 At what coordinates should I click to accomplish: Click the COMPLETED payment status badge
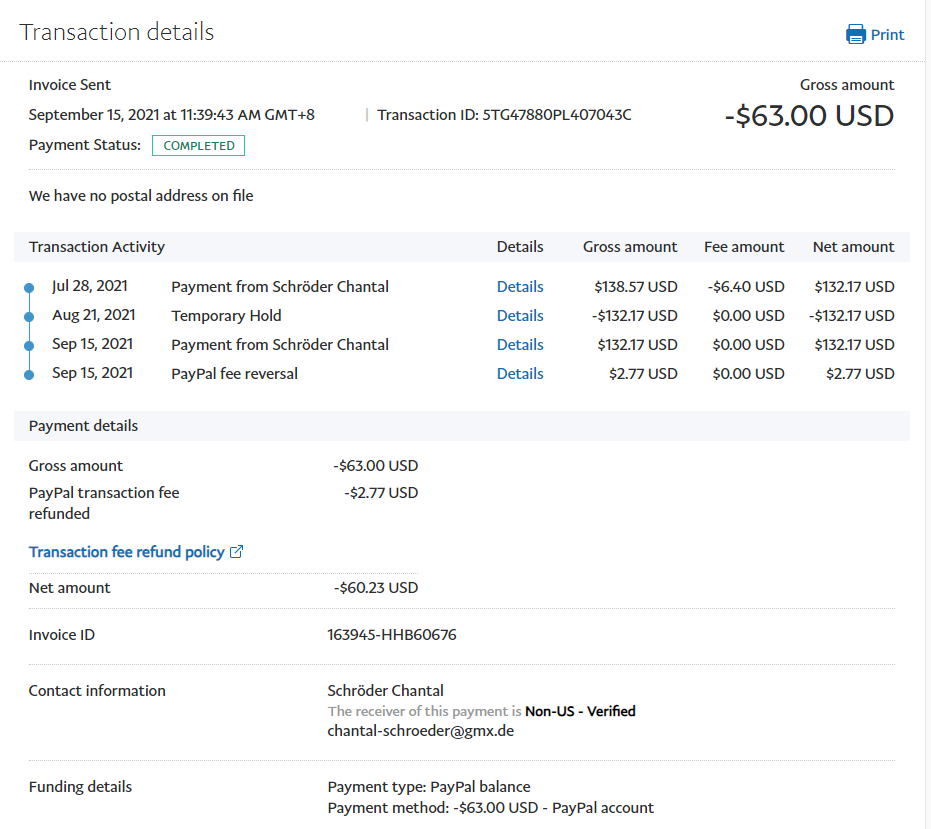click(198, 146)
